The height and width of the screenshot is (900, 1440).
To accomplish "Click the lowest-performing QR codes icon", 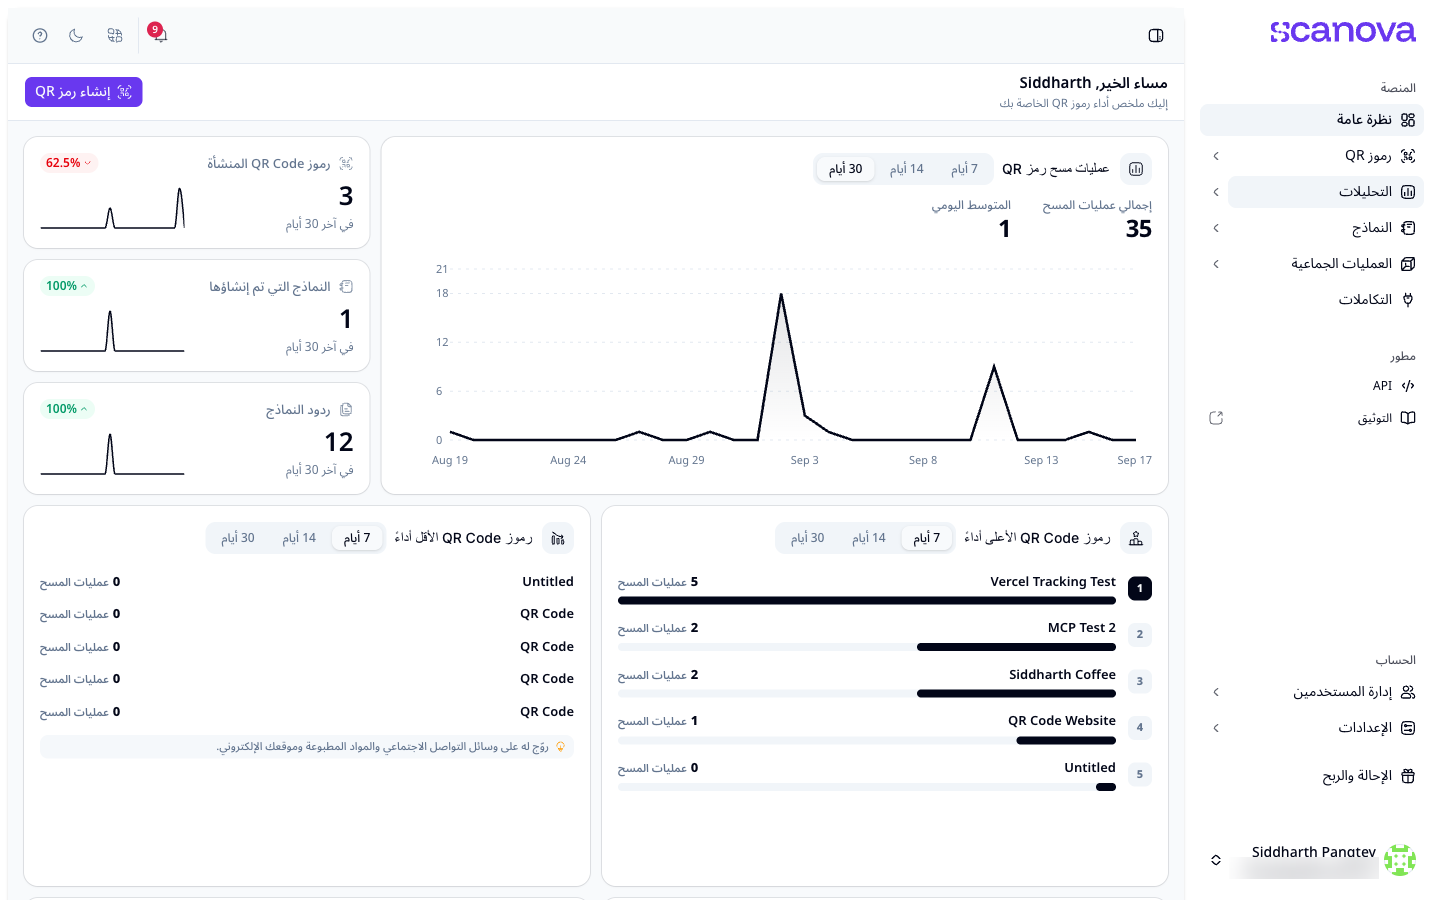I will (x=558, y=538).
